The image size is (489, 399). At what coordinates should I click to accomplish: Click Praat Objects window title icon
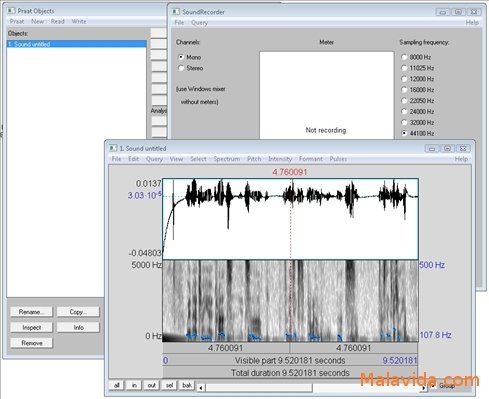pyautogui.click(x=11, y=11)
